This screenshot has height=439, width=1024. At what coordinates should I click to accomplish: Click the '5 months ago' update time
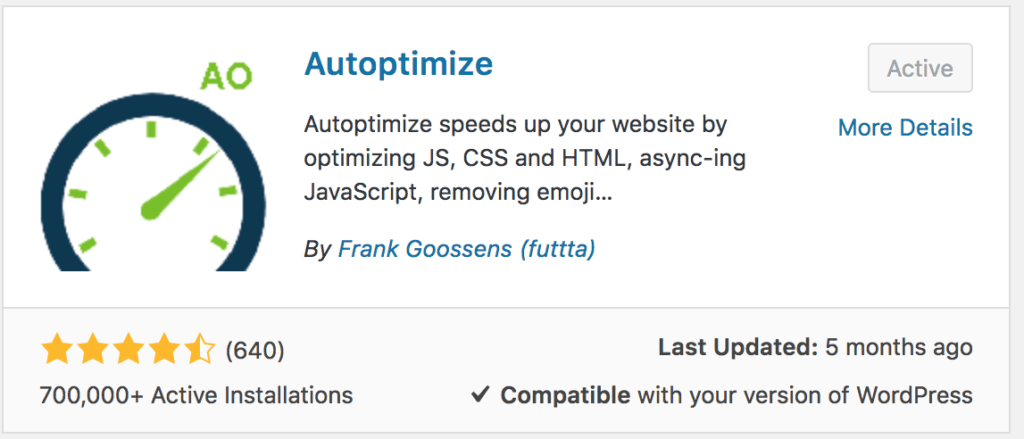tap(898, 348)
